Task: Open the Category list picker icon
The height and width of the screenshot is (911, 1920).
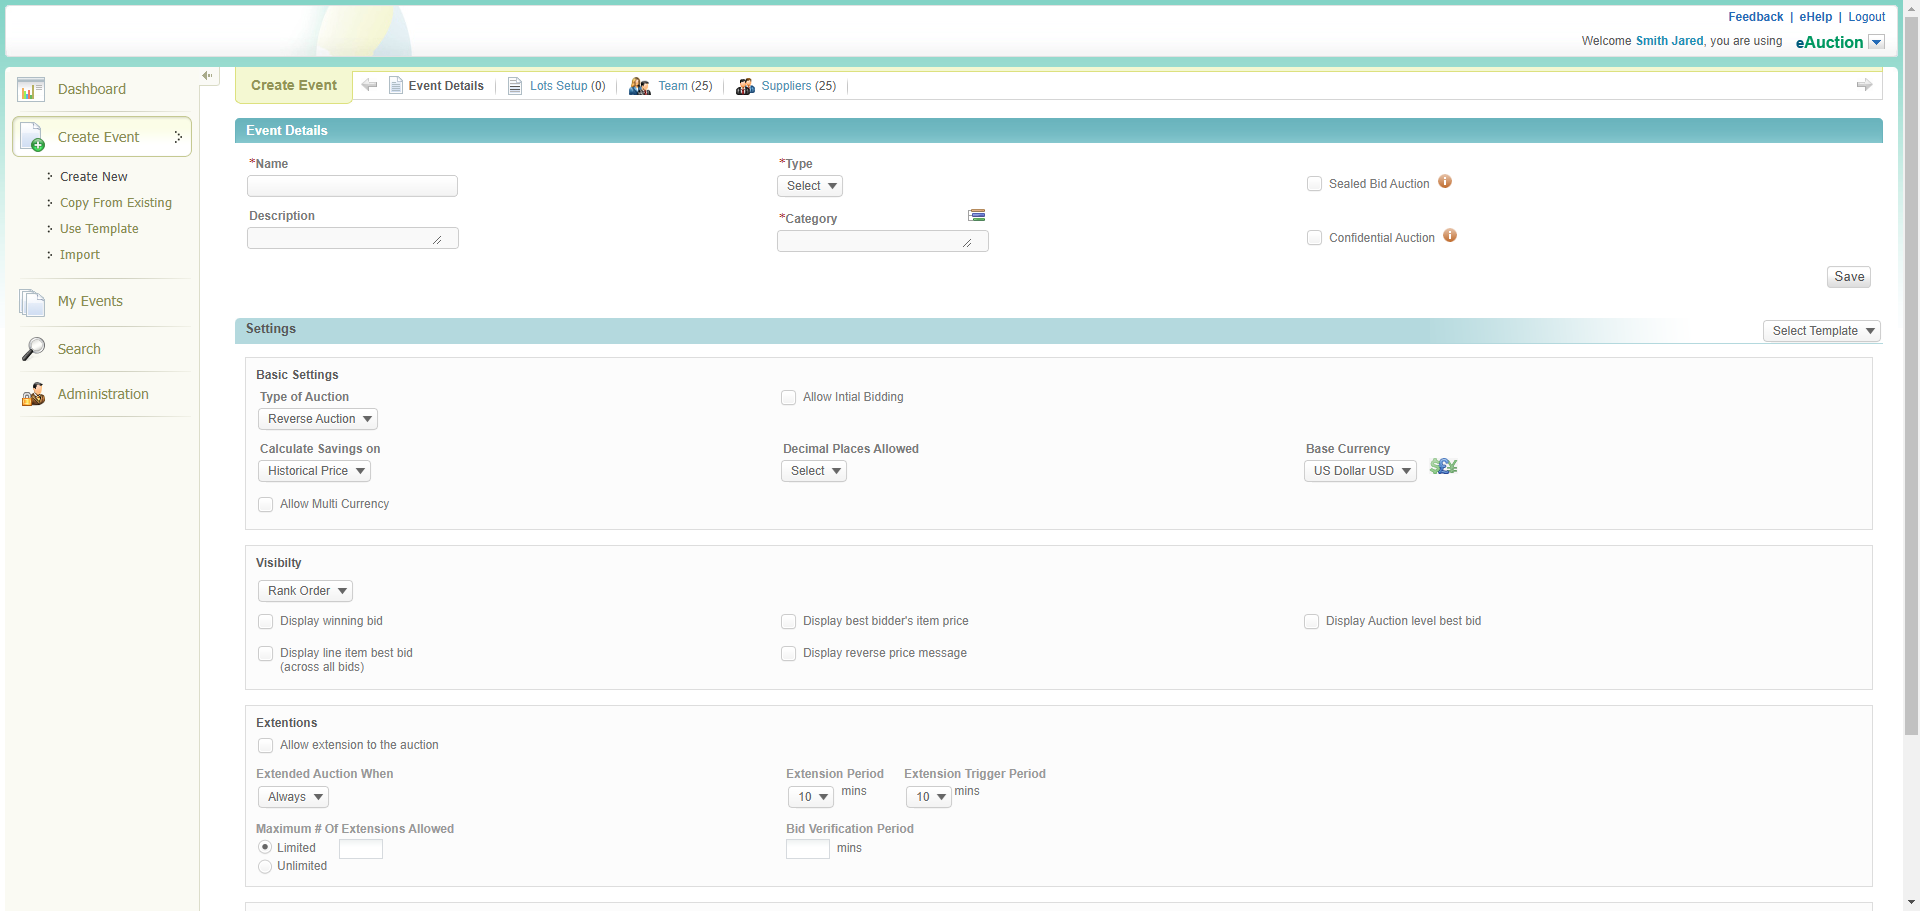Action: 976,216
